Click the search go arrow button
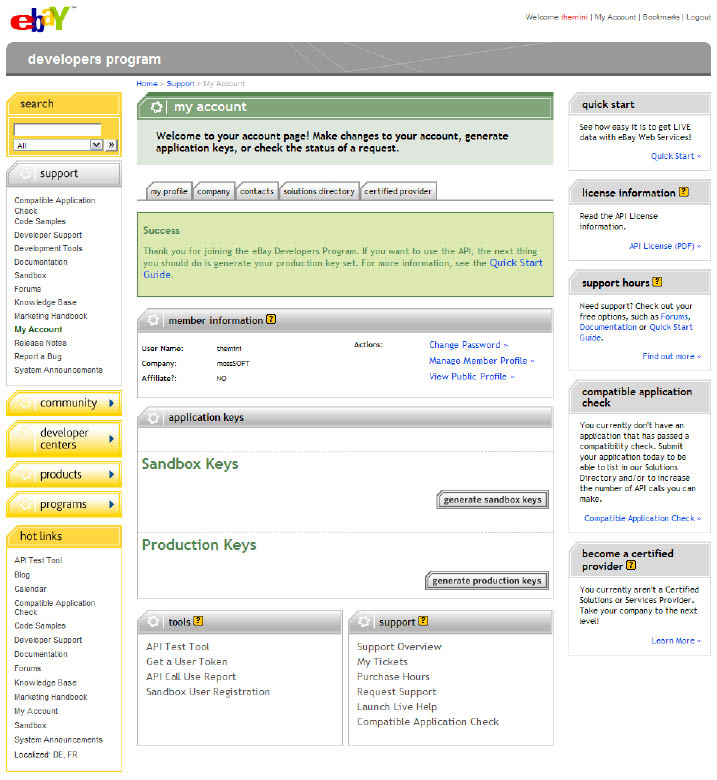717x780 pixels. 111,145
